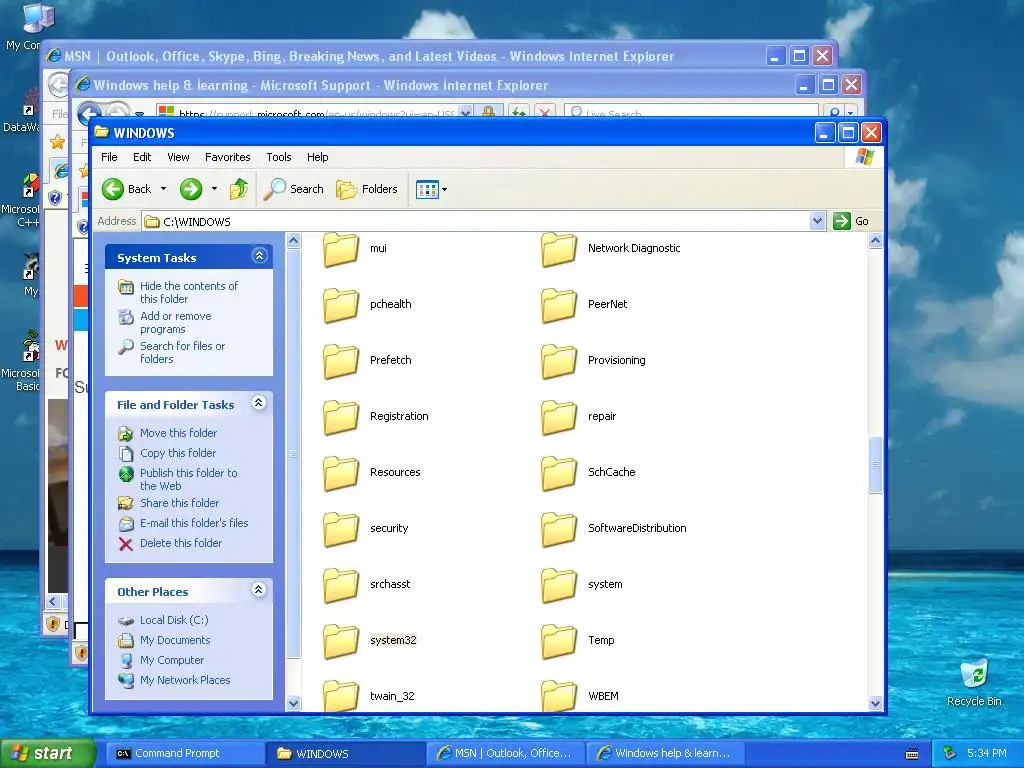Switch to Command Prompt in taskbar
This screenshot has height=768, width=1024.
point(185,754)
